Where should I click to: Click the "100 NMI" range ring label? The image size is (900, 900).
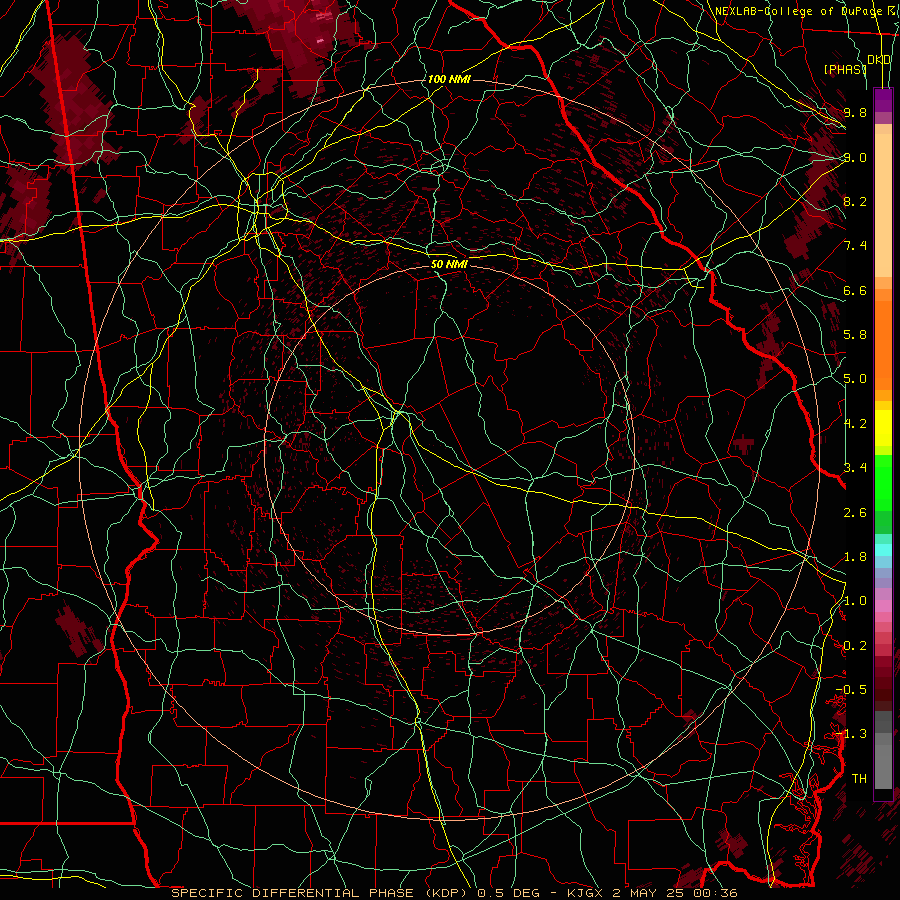(x=449, y=79)
